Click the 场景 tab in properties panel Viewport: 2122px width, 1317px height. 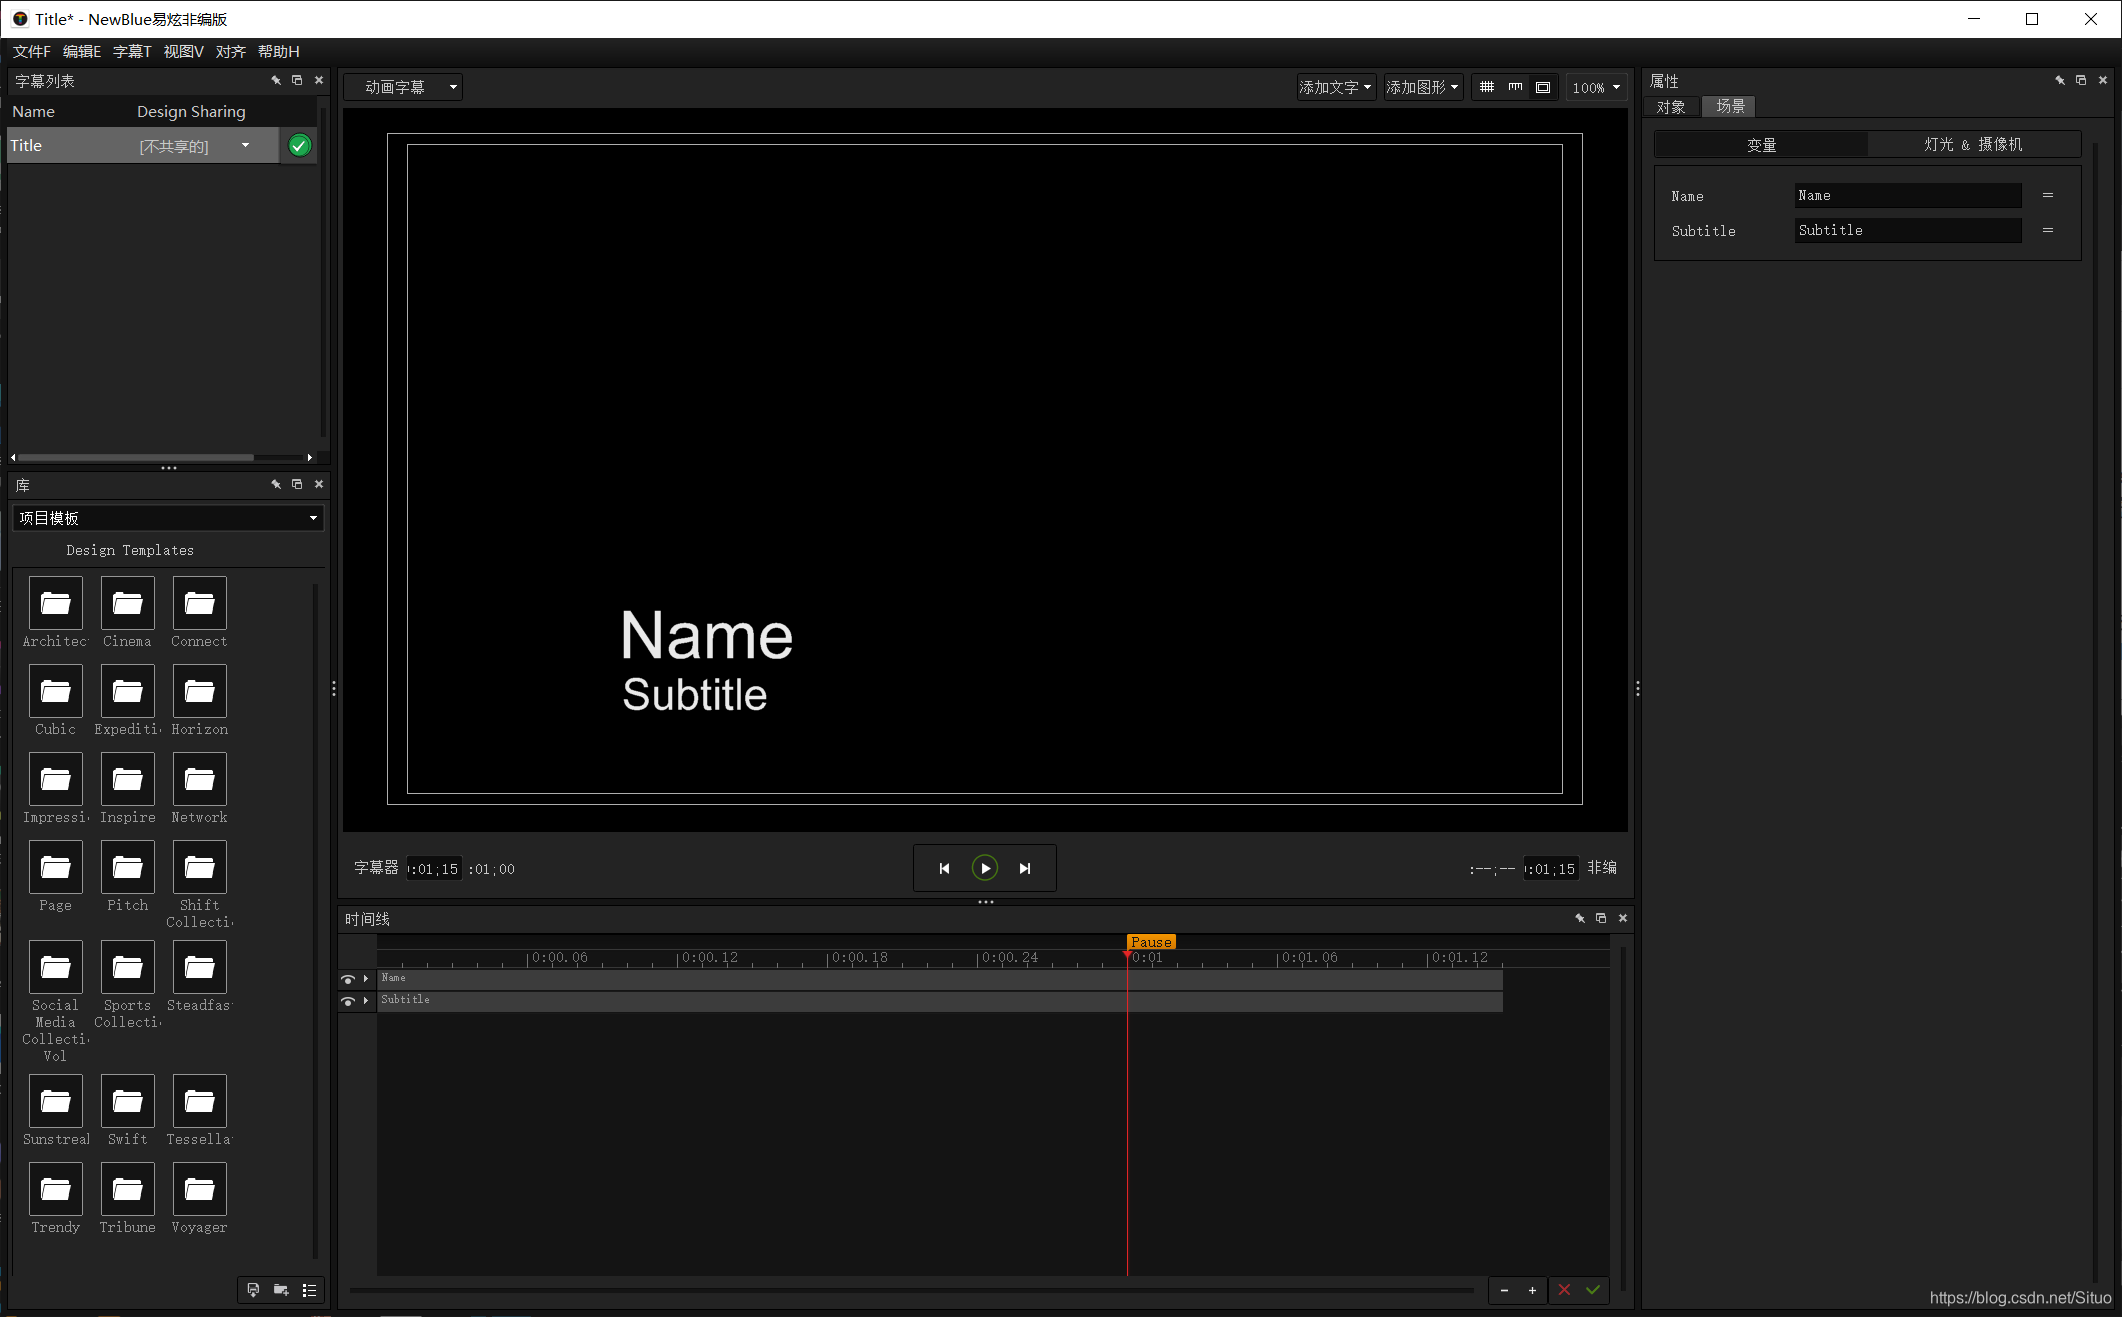tap(1731, 106)
